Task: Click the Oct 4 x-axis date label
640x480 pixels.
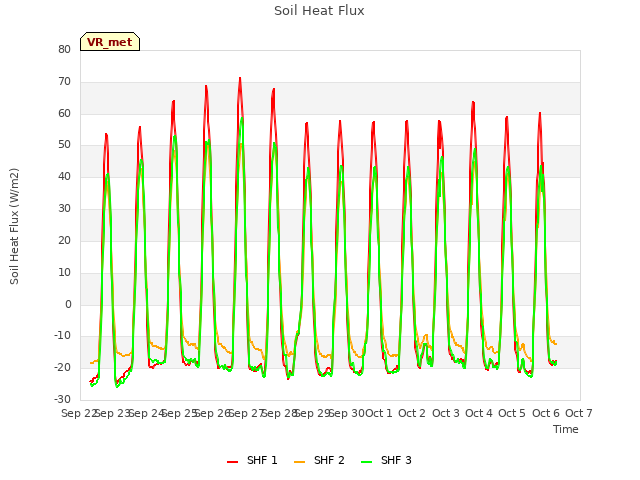Action: click(x=479, y=413)
